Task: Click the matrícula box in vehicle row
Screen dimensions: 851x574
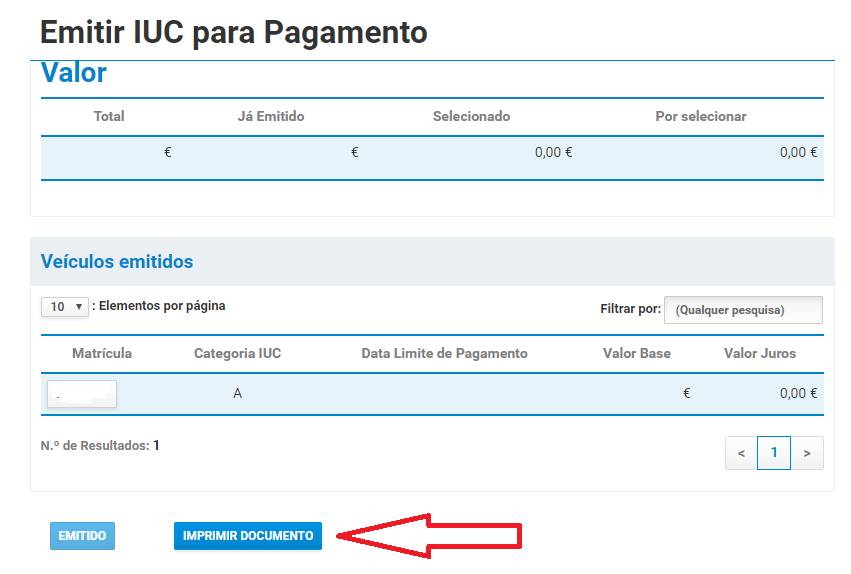Action: click(82, 394)
